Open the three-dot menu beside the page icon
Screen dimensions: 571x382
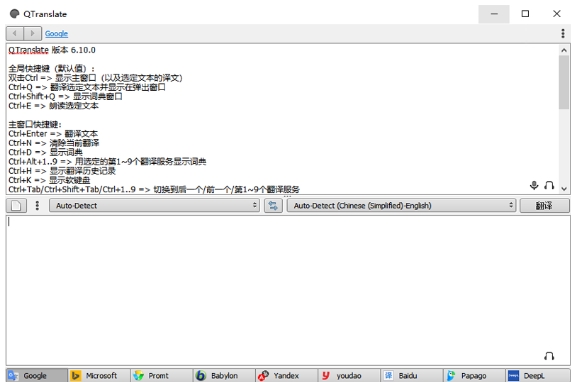[x=37, y=206]
